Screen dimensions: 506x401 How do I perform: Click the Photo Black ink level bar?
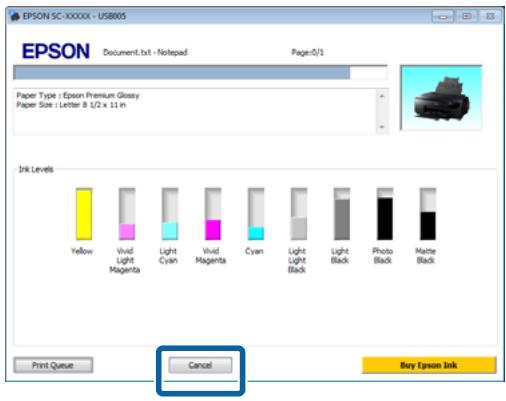pos(385,214)
